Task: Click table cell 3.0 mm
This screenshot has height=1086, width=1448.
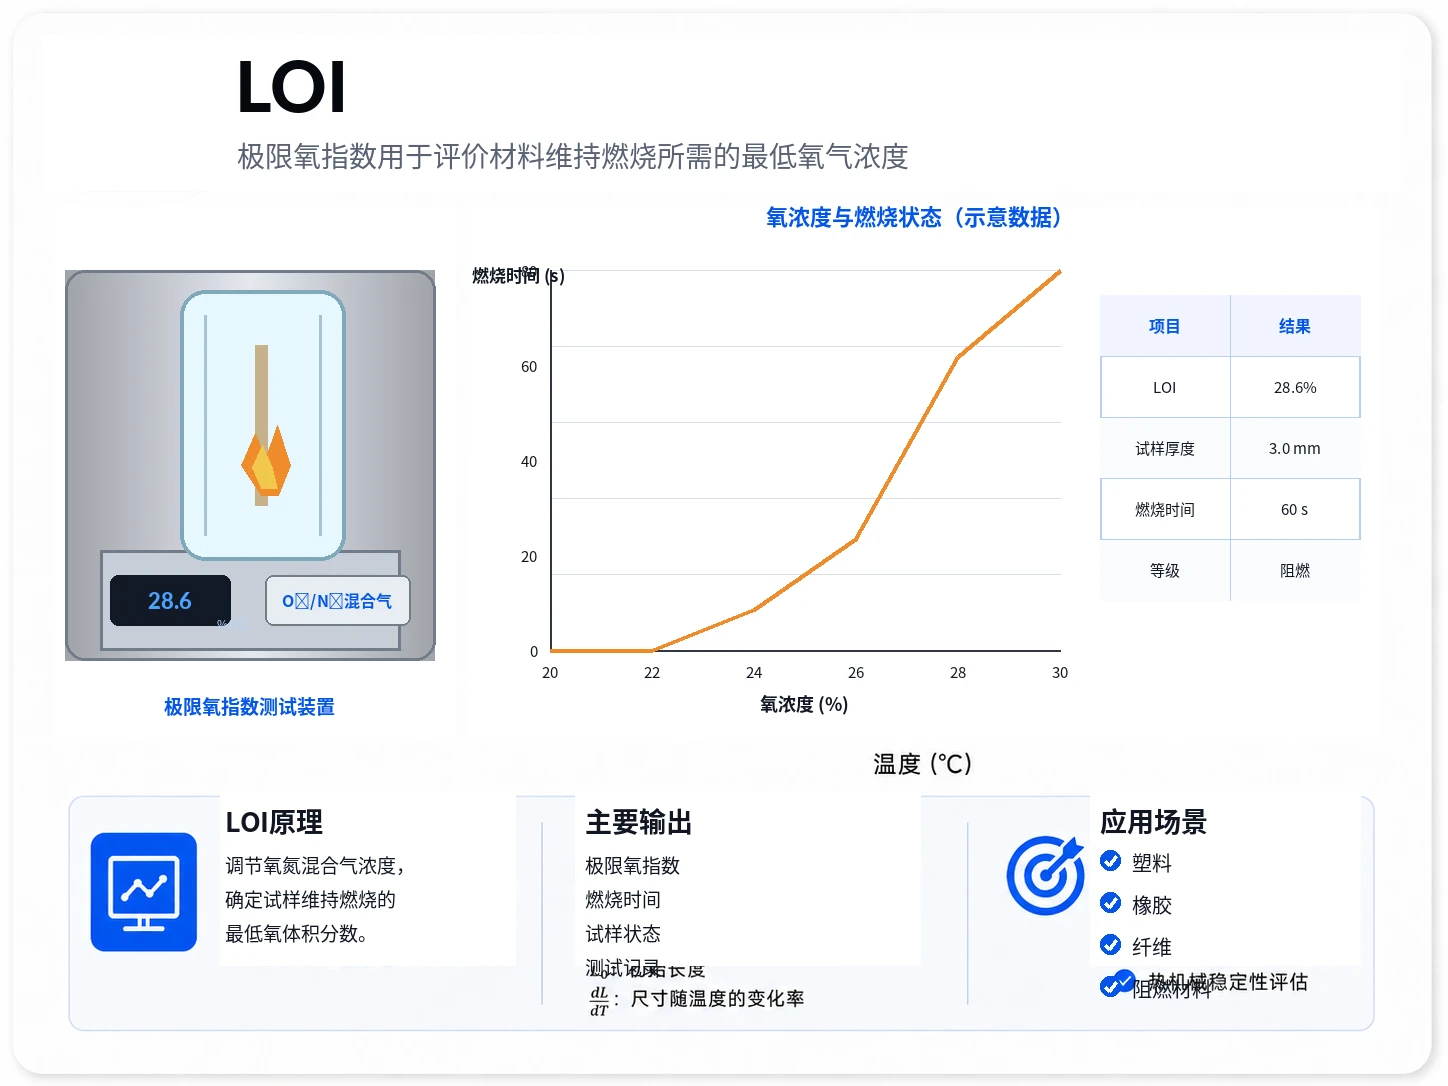Action: click(x=1295, y=449)
